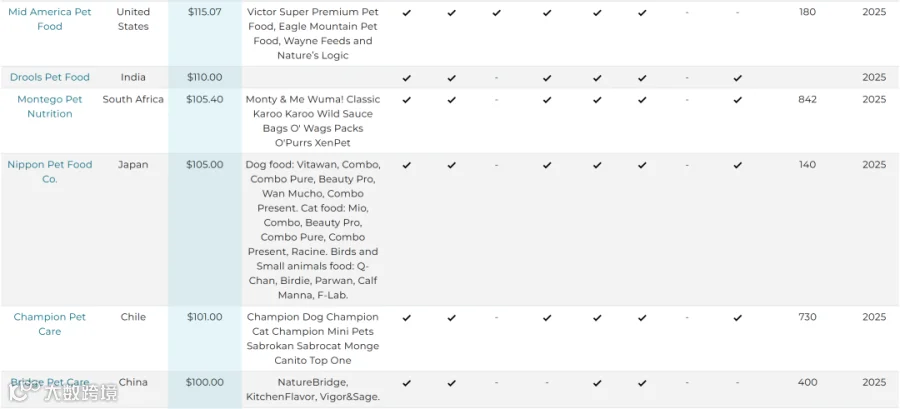The width and height of the screenshot is (900, 409).
Task: Click the $115.07 revenue cell
Action: (204, 12)
